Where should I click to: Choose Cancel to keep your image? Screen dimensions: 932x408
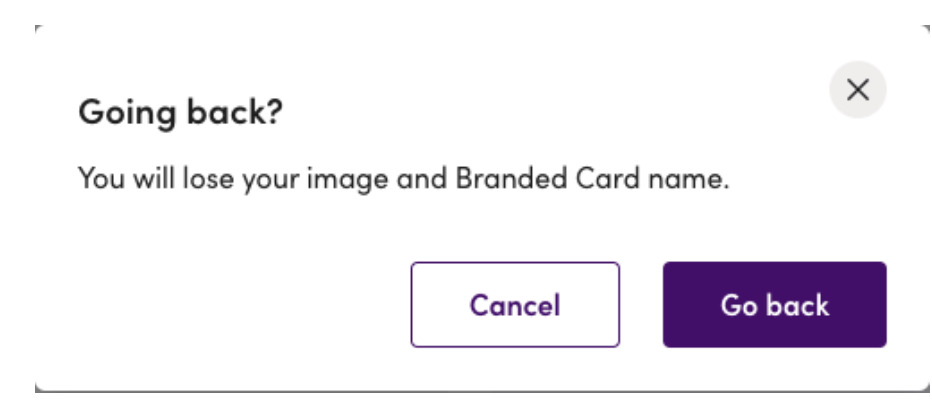click(515, 305)
